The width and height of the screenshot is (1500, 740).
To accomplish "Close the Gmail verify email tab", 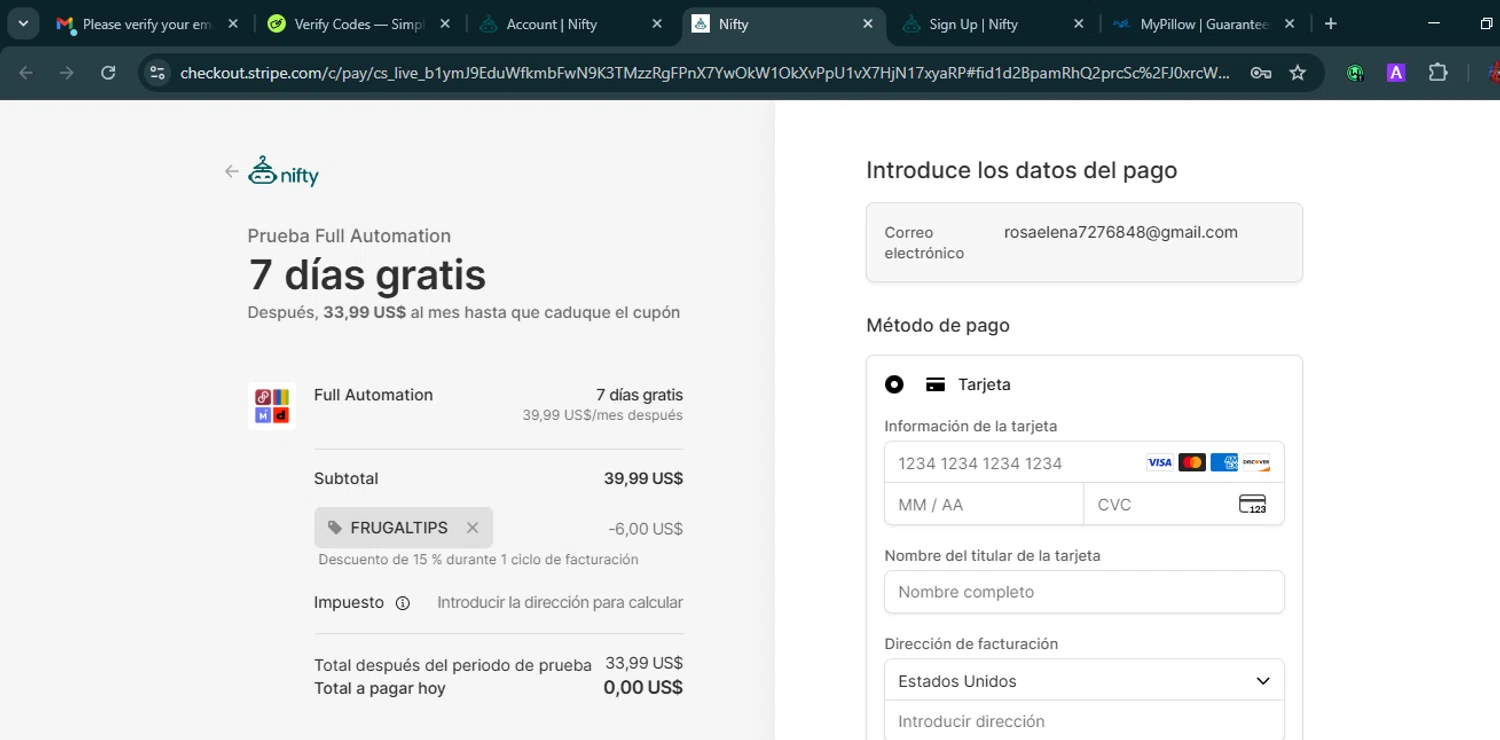I will tap(233, 24).
